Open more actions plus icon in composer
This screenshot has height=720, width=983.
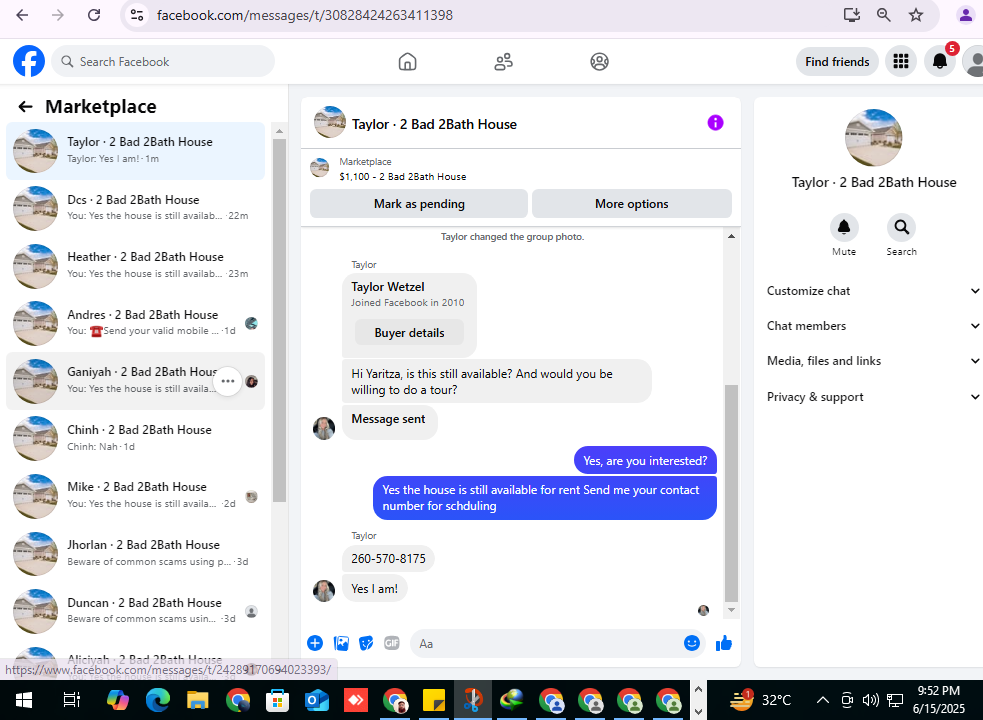(315, 643)
